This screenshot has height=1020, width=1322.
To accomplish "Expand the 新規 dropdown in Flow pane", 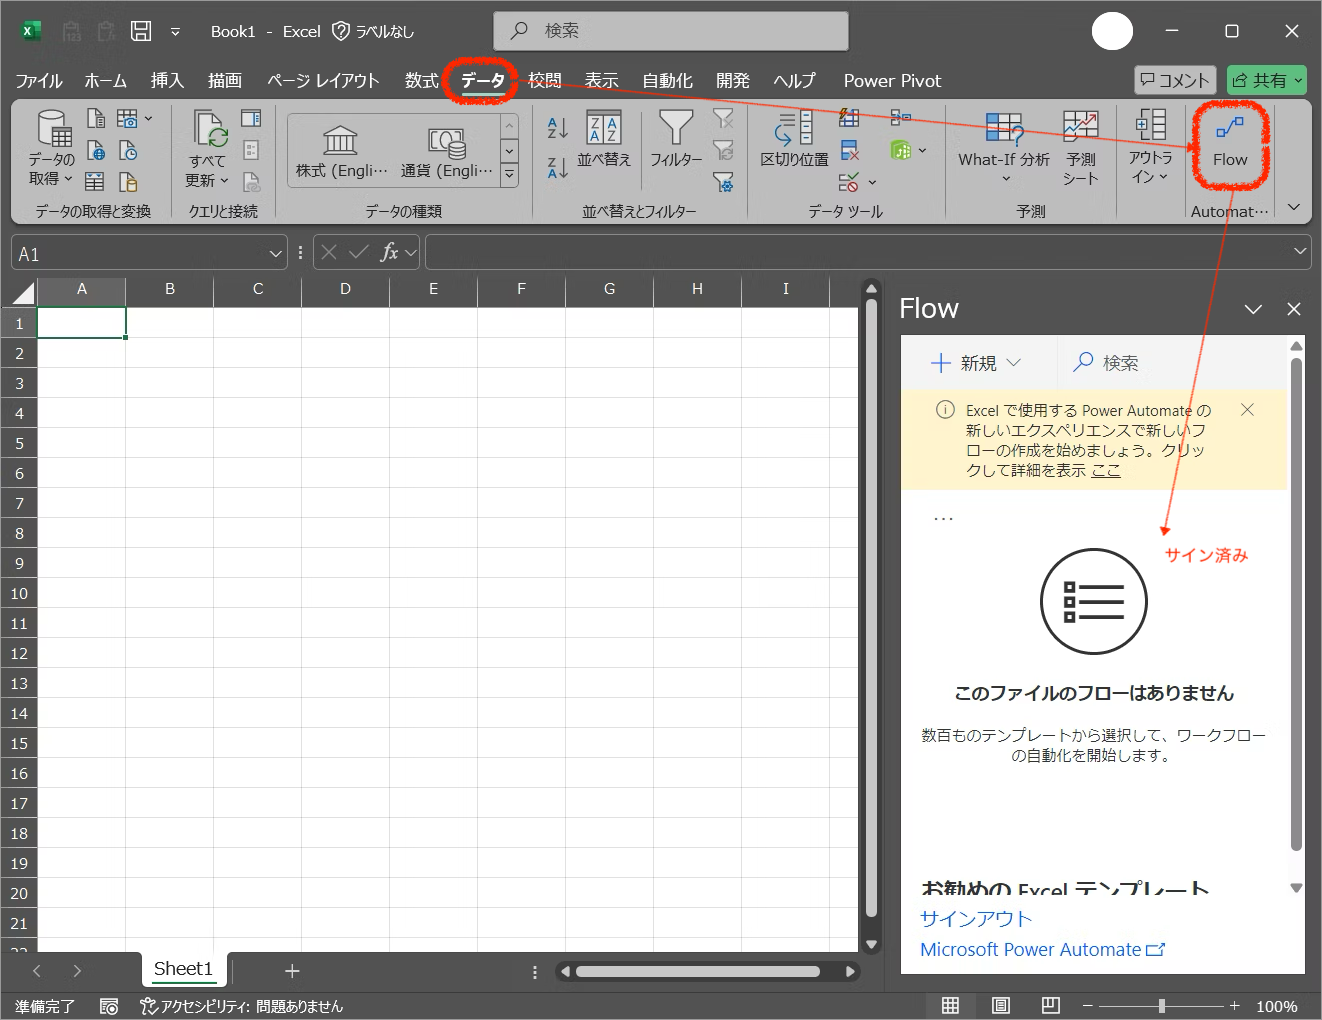I will pyautogui.click(x=1013, y=363).
